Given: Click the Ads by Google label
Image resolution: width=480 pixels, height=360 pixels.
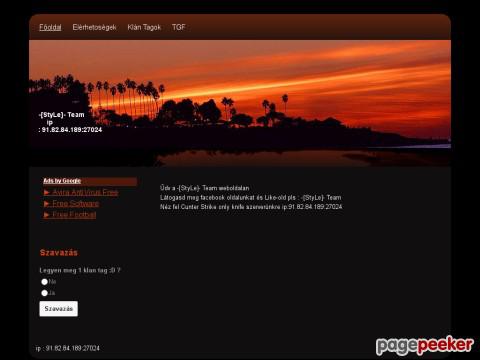Looking at the screenshot, I should pos(62,181).
